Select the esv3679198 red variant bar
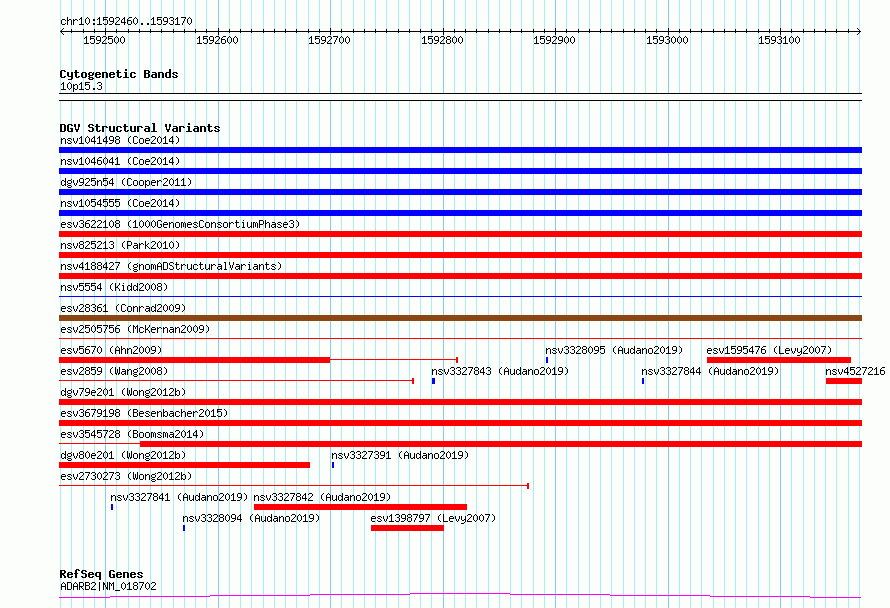The image size is (890, 608). tap(460, 423)
